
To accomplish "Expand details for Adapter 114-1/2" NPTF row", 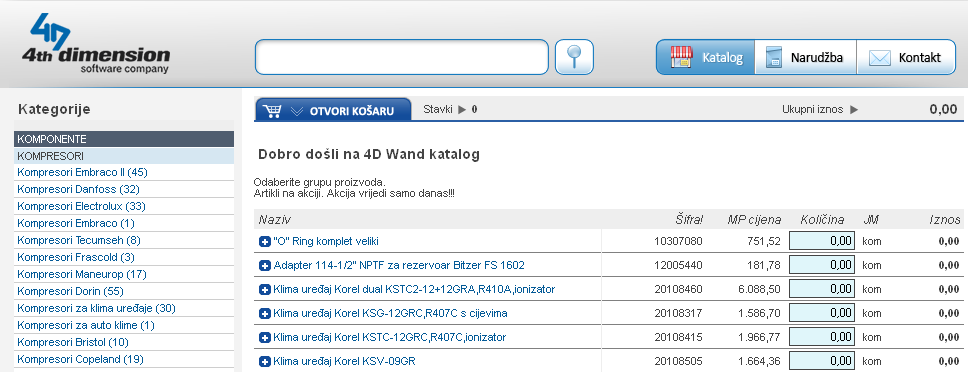I will tap(264, 266).
